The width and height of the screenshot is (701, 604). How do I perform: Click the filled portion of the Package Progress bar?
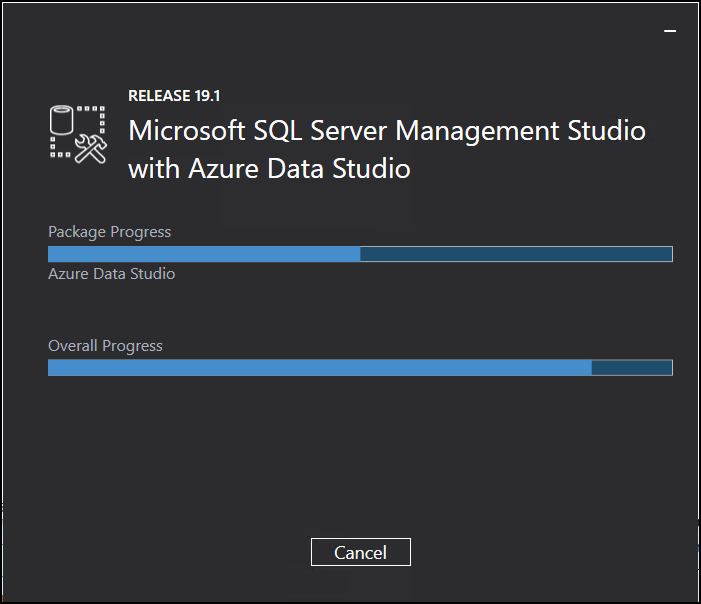[204, 254]
